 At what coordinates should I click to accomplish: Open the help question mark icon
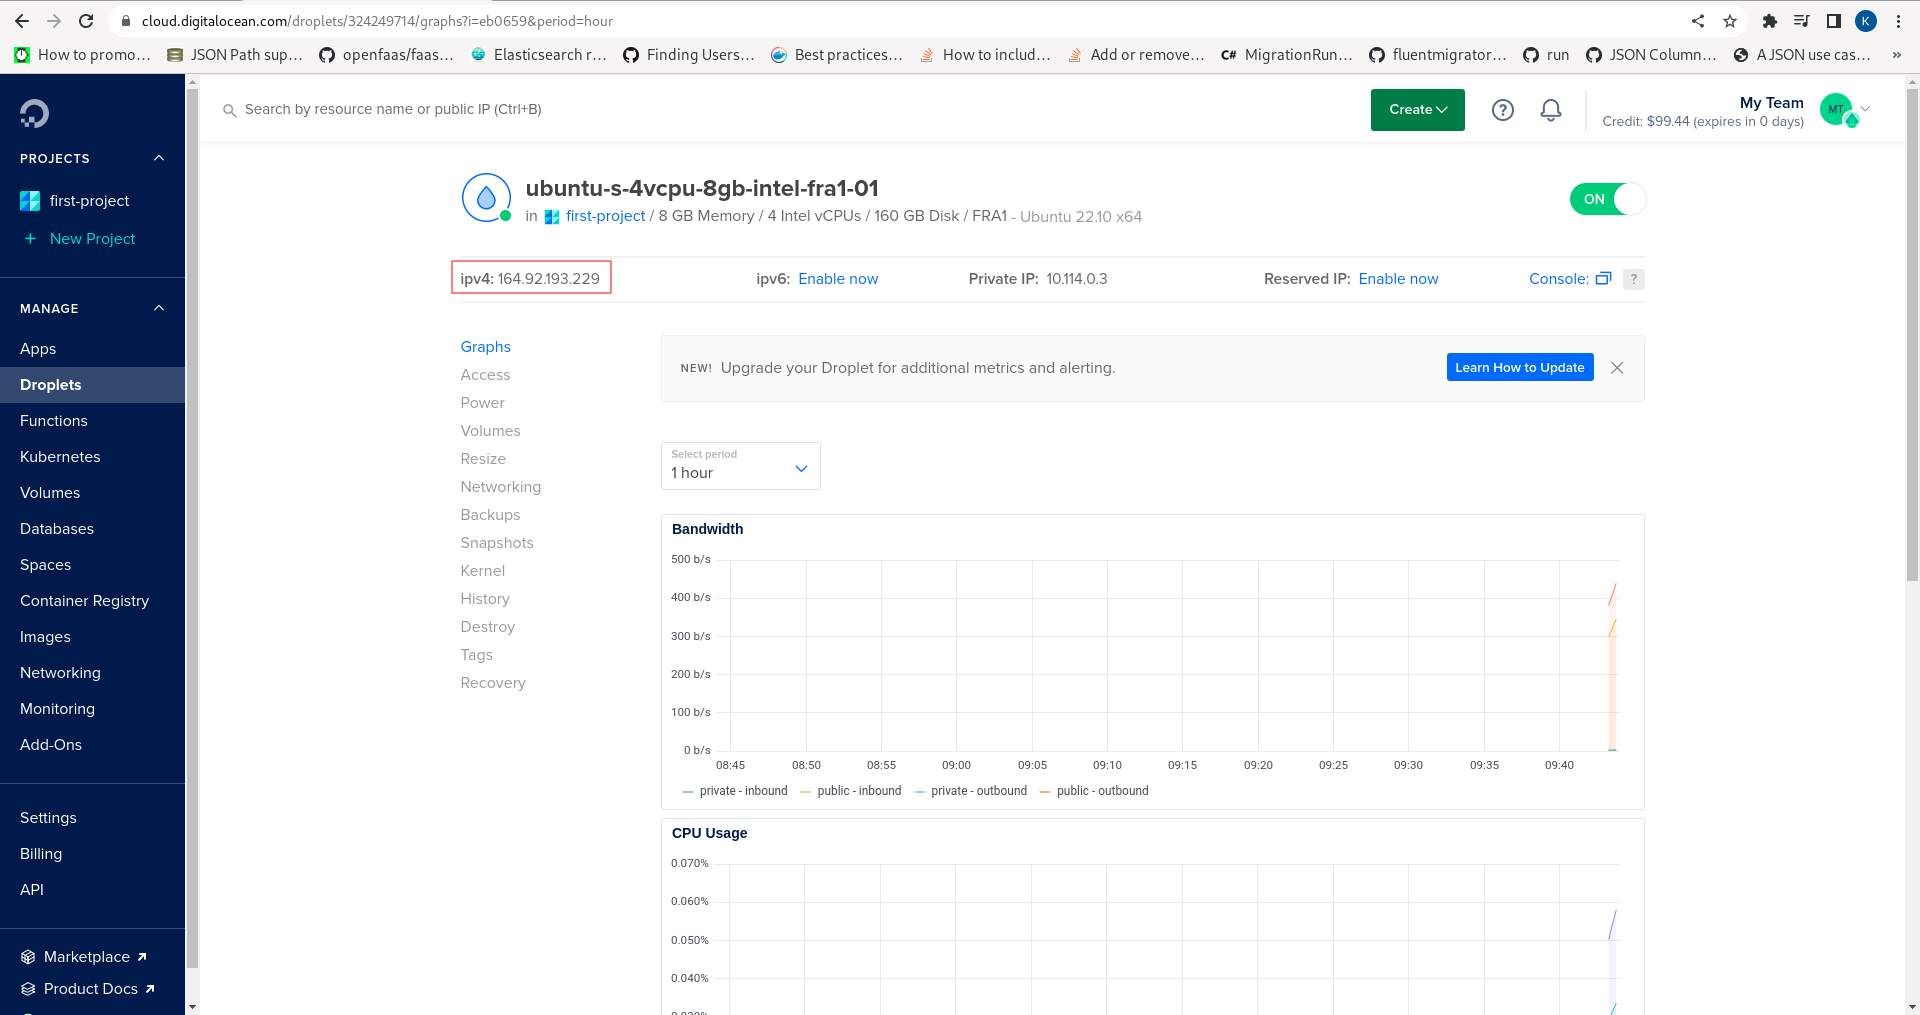1502,110
